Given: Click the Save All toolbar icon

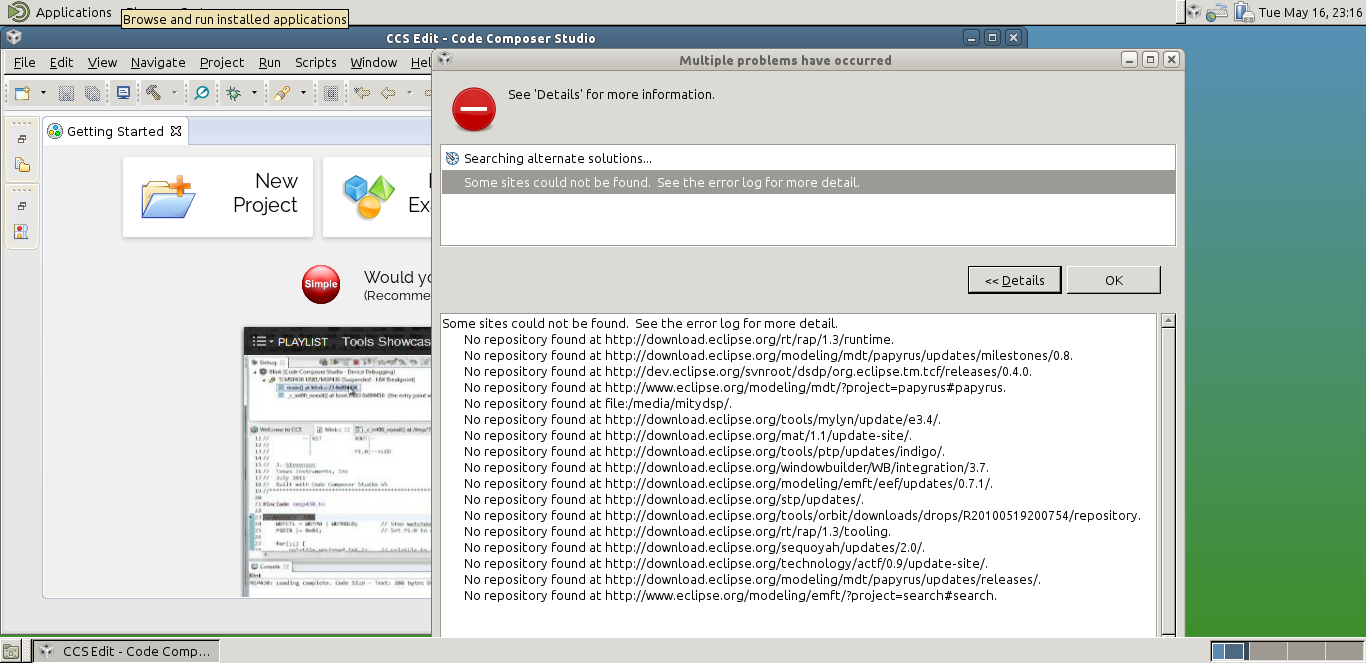Looking at the screenshot, I should pyautogui.click(x=92, y=93).
